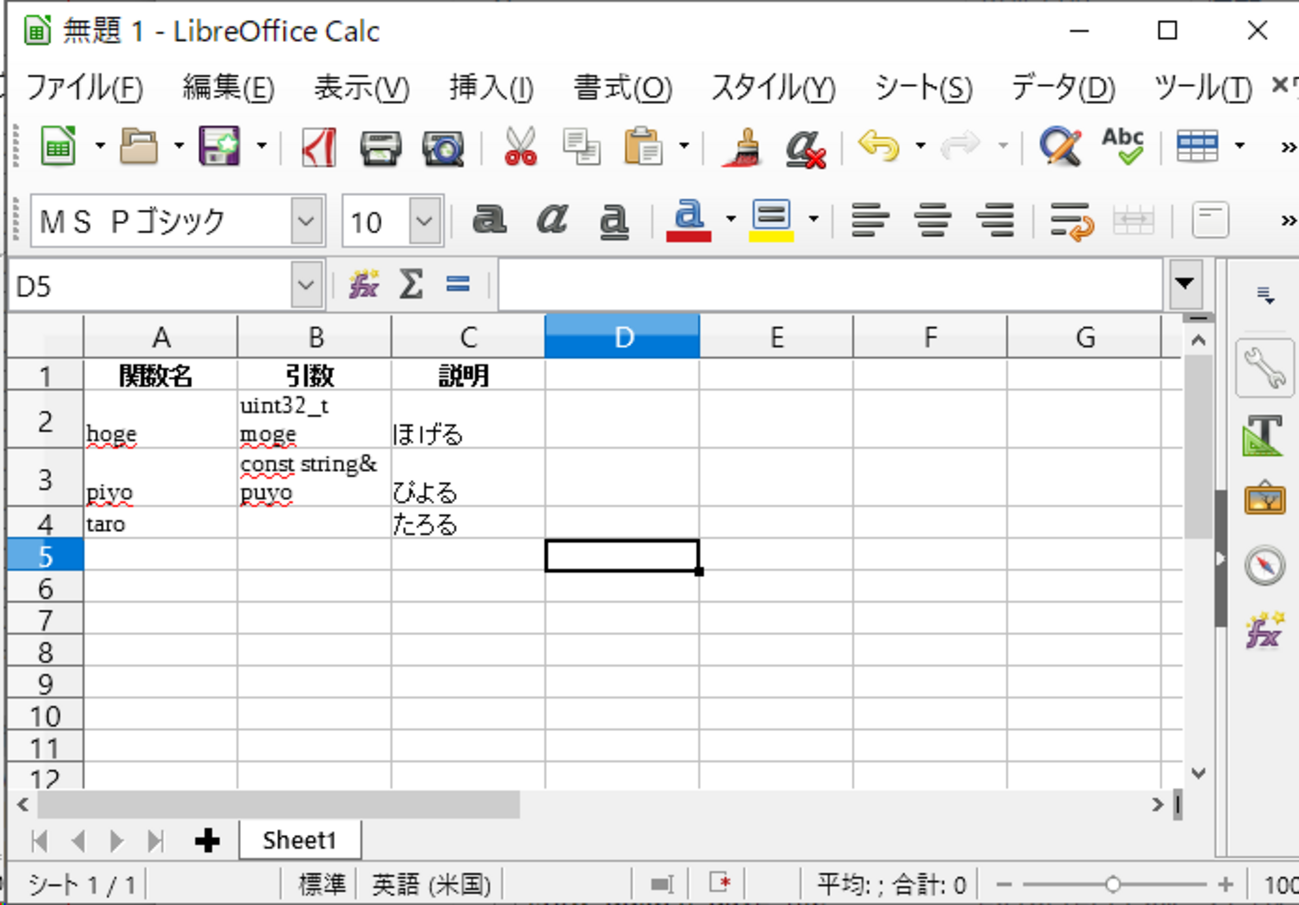Open the font size dropdown
The height and width of the screenshot is (905, 1299).
(x=423, y=221)
